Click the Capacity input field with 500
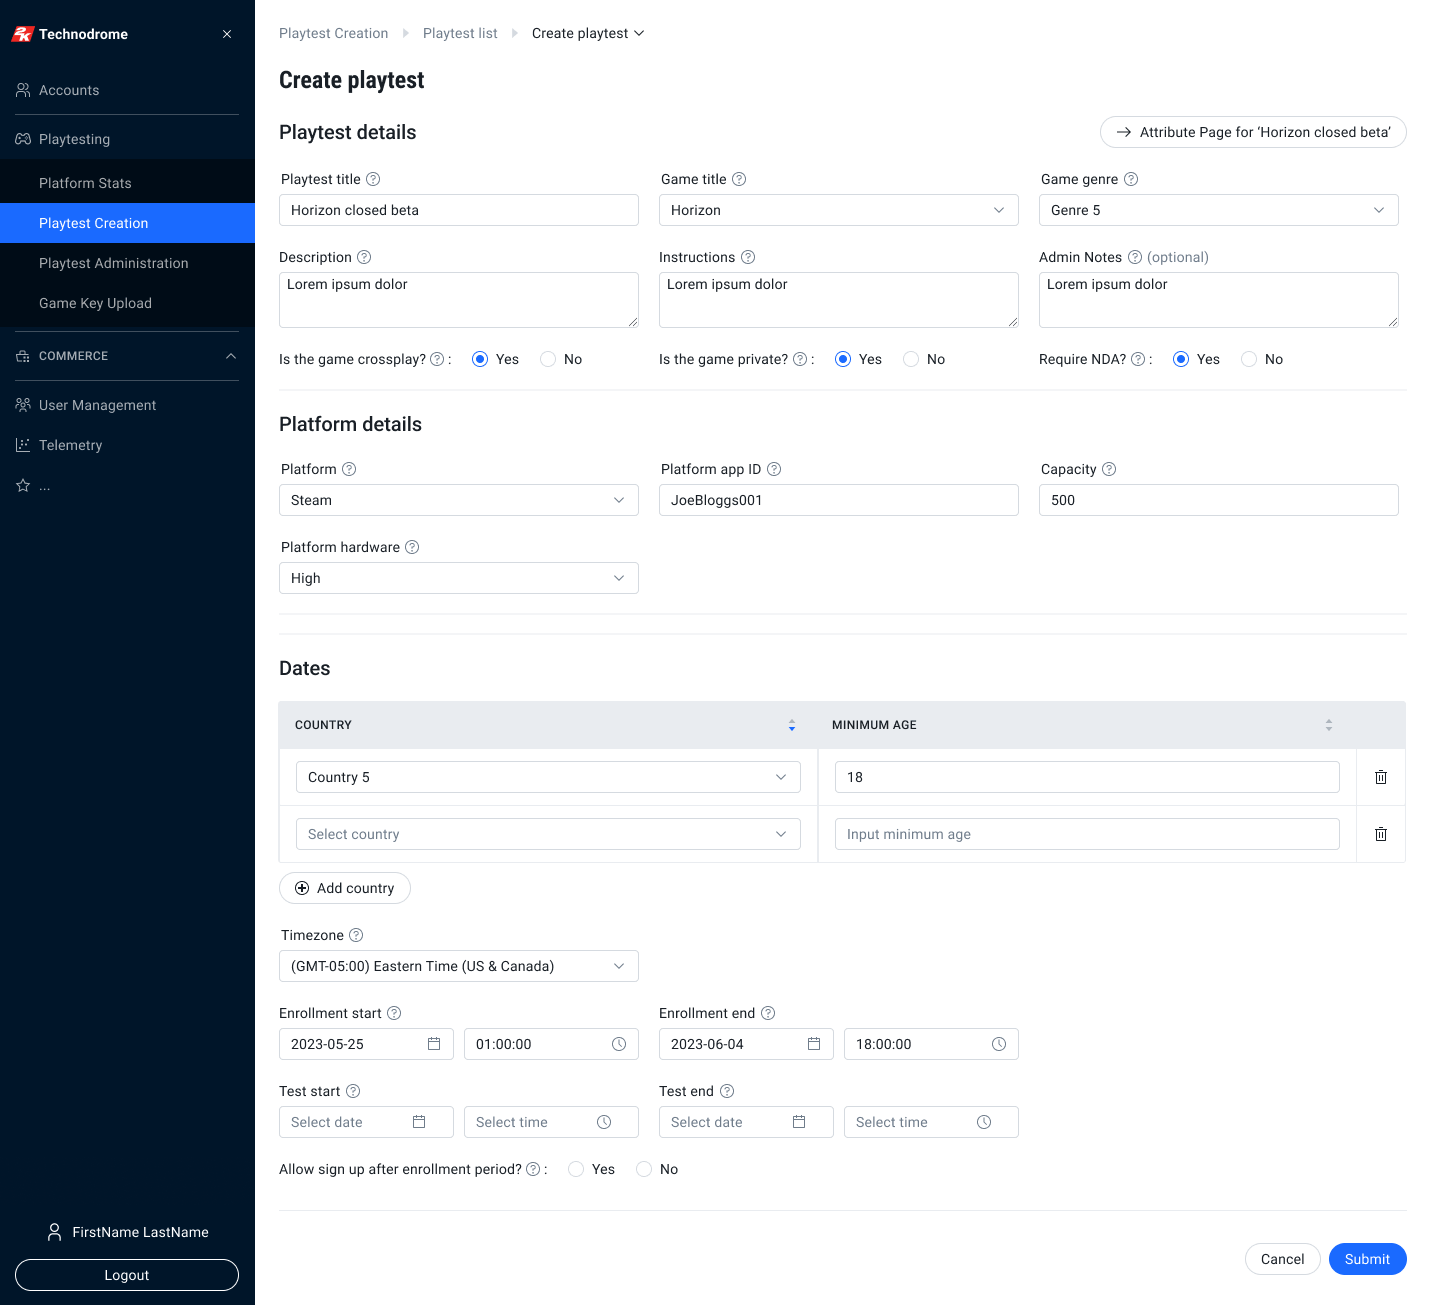The image size is (1430, 1305). click(1219, 500)
